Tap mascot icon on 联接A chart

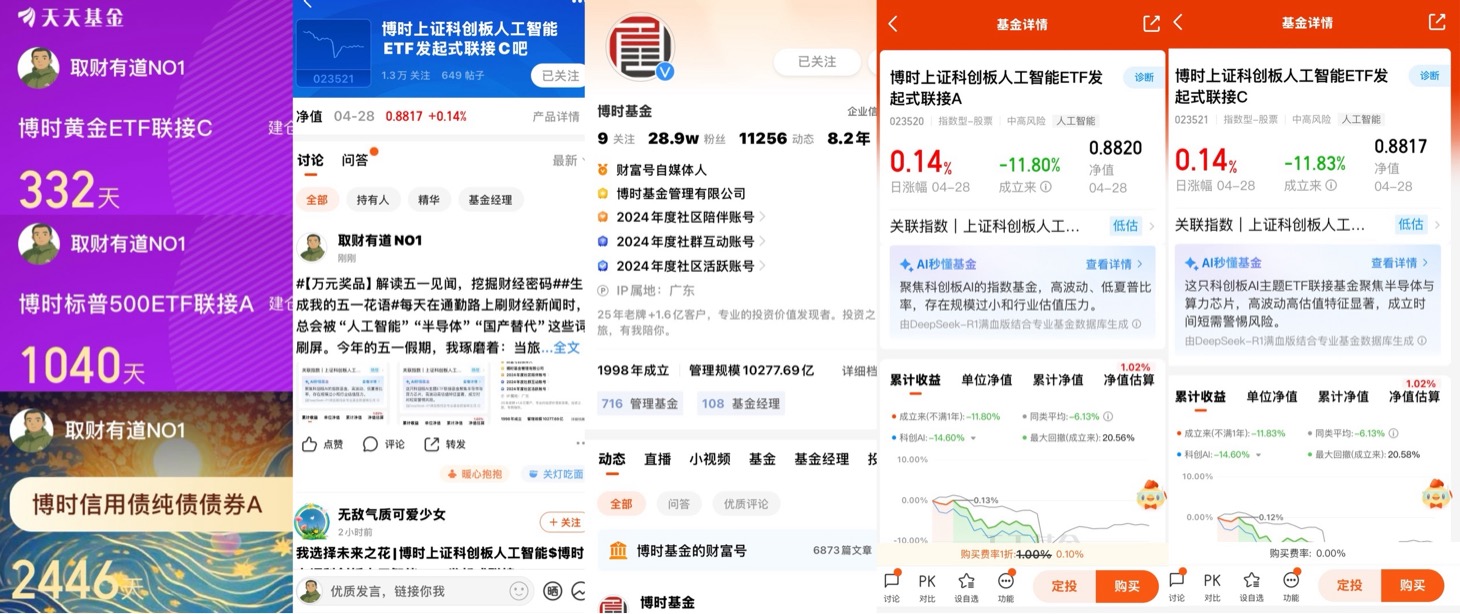1151,495
